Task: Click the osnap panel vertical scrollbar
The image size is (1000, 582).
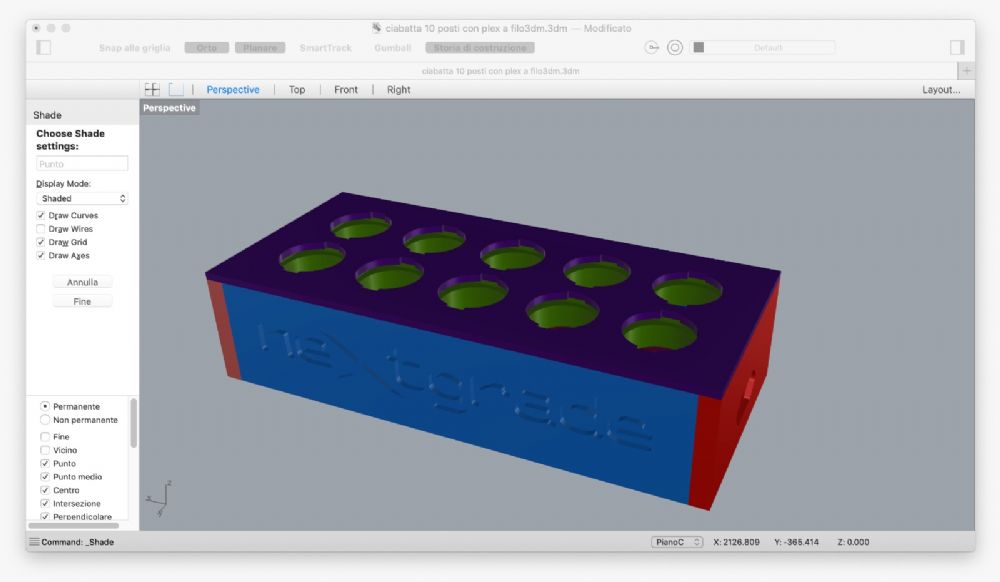Action: coord(133,423)
